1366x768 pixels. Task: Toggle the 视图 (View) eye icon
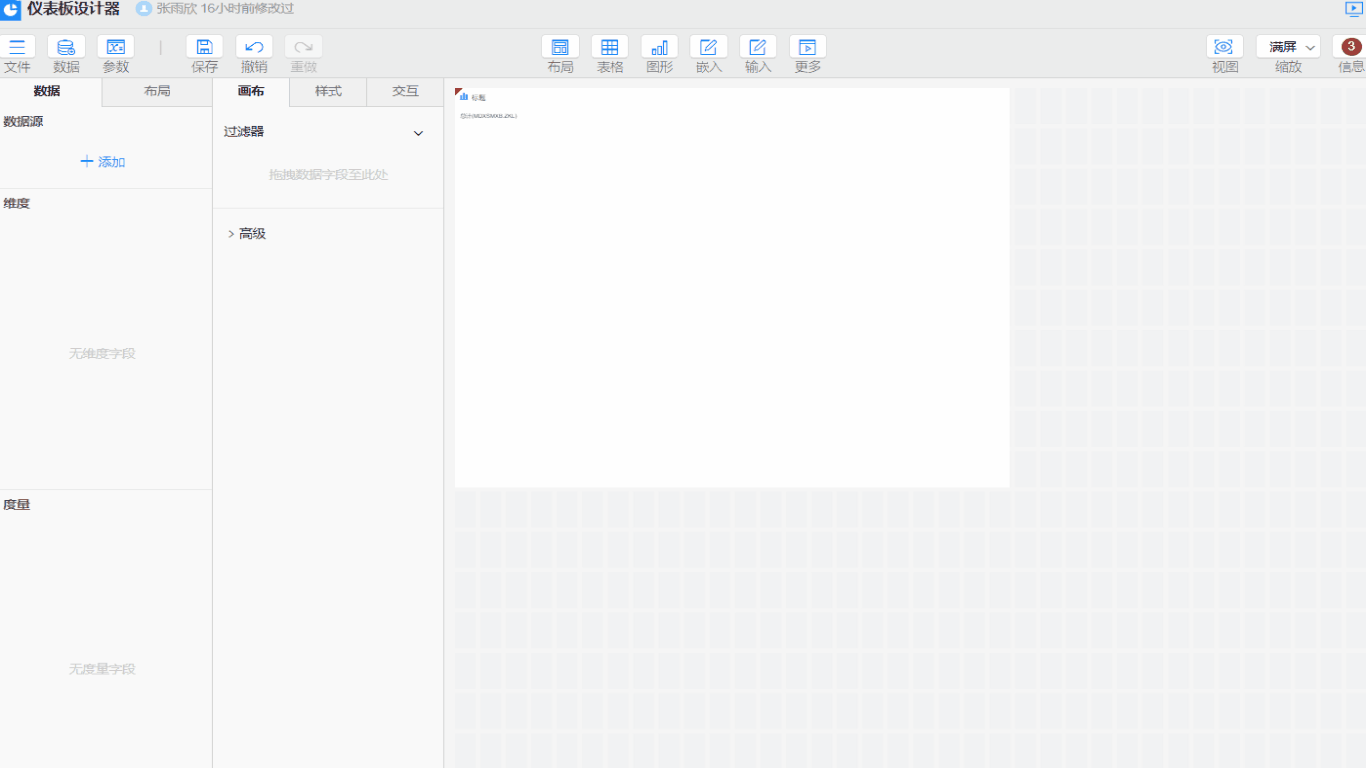(1224, 47)
